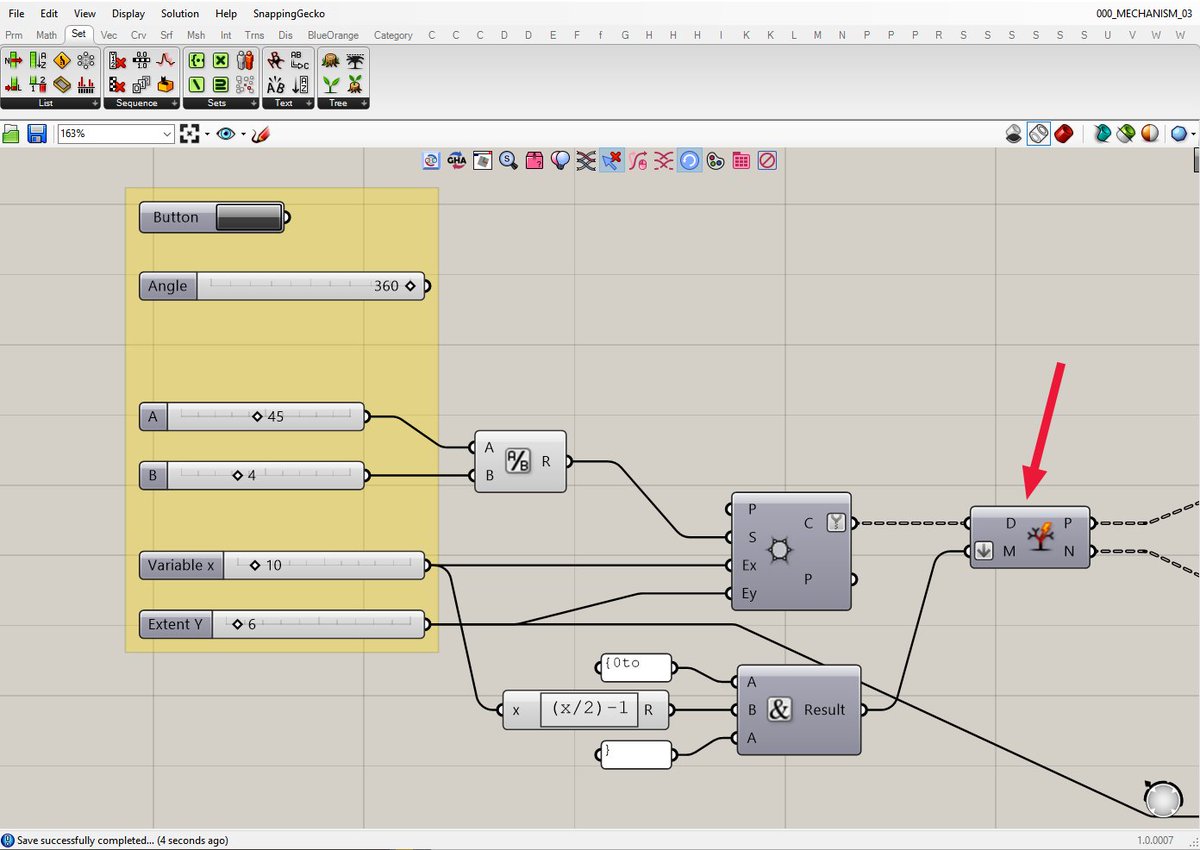The height and width of the screenshot is (850, 1200).
Task: Click the Save file floppy disk icon
Action: pos(37,133)
